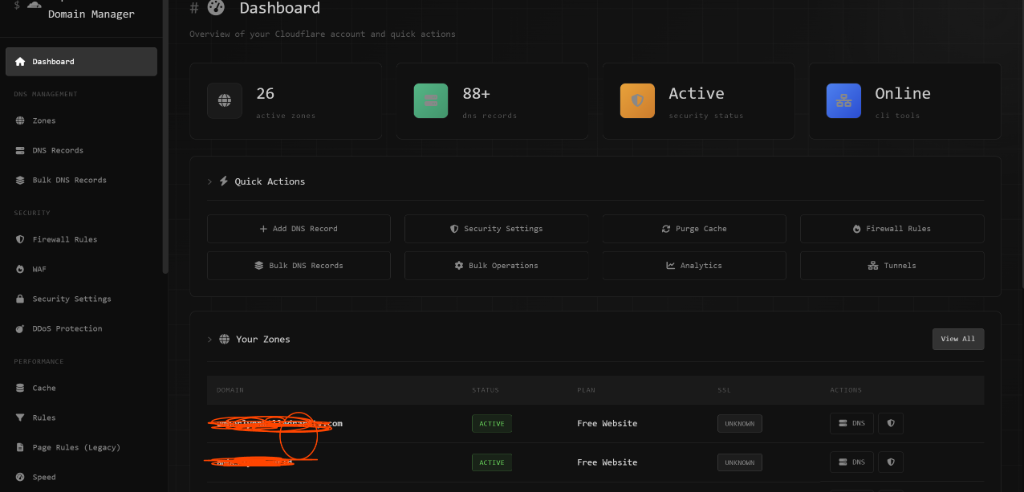The image size is (1024, 492).
Task: Open the Tunnels quick action
Action: tap(892, 266)
